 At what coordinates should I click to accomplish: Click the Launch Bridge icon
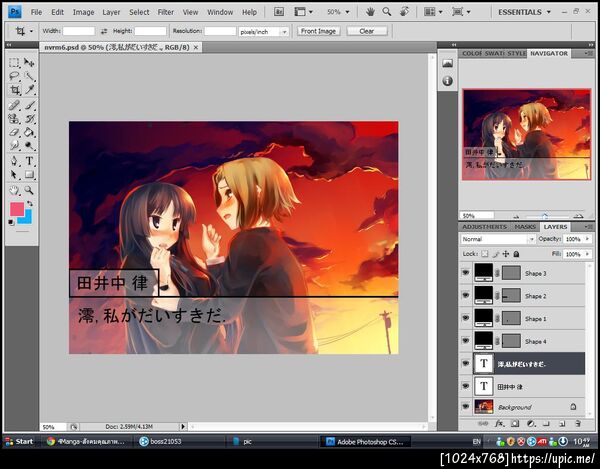(x=279, y=12)
